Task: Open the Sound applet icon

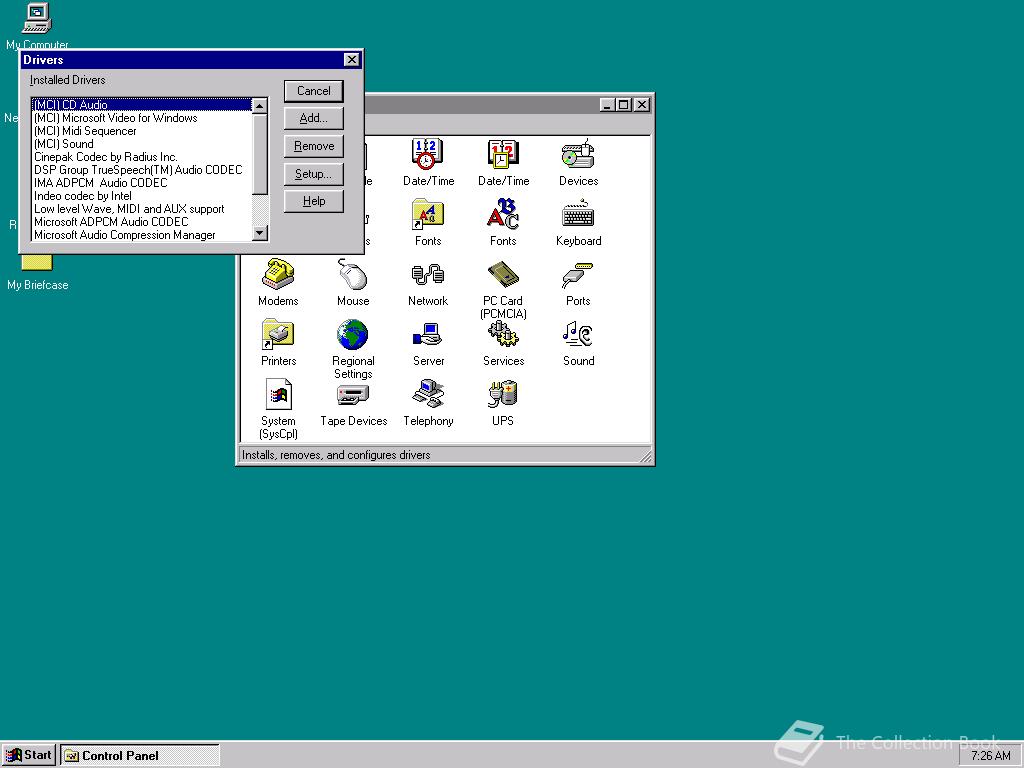Action: pyautogui.click(x=578, y=334)
